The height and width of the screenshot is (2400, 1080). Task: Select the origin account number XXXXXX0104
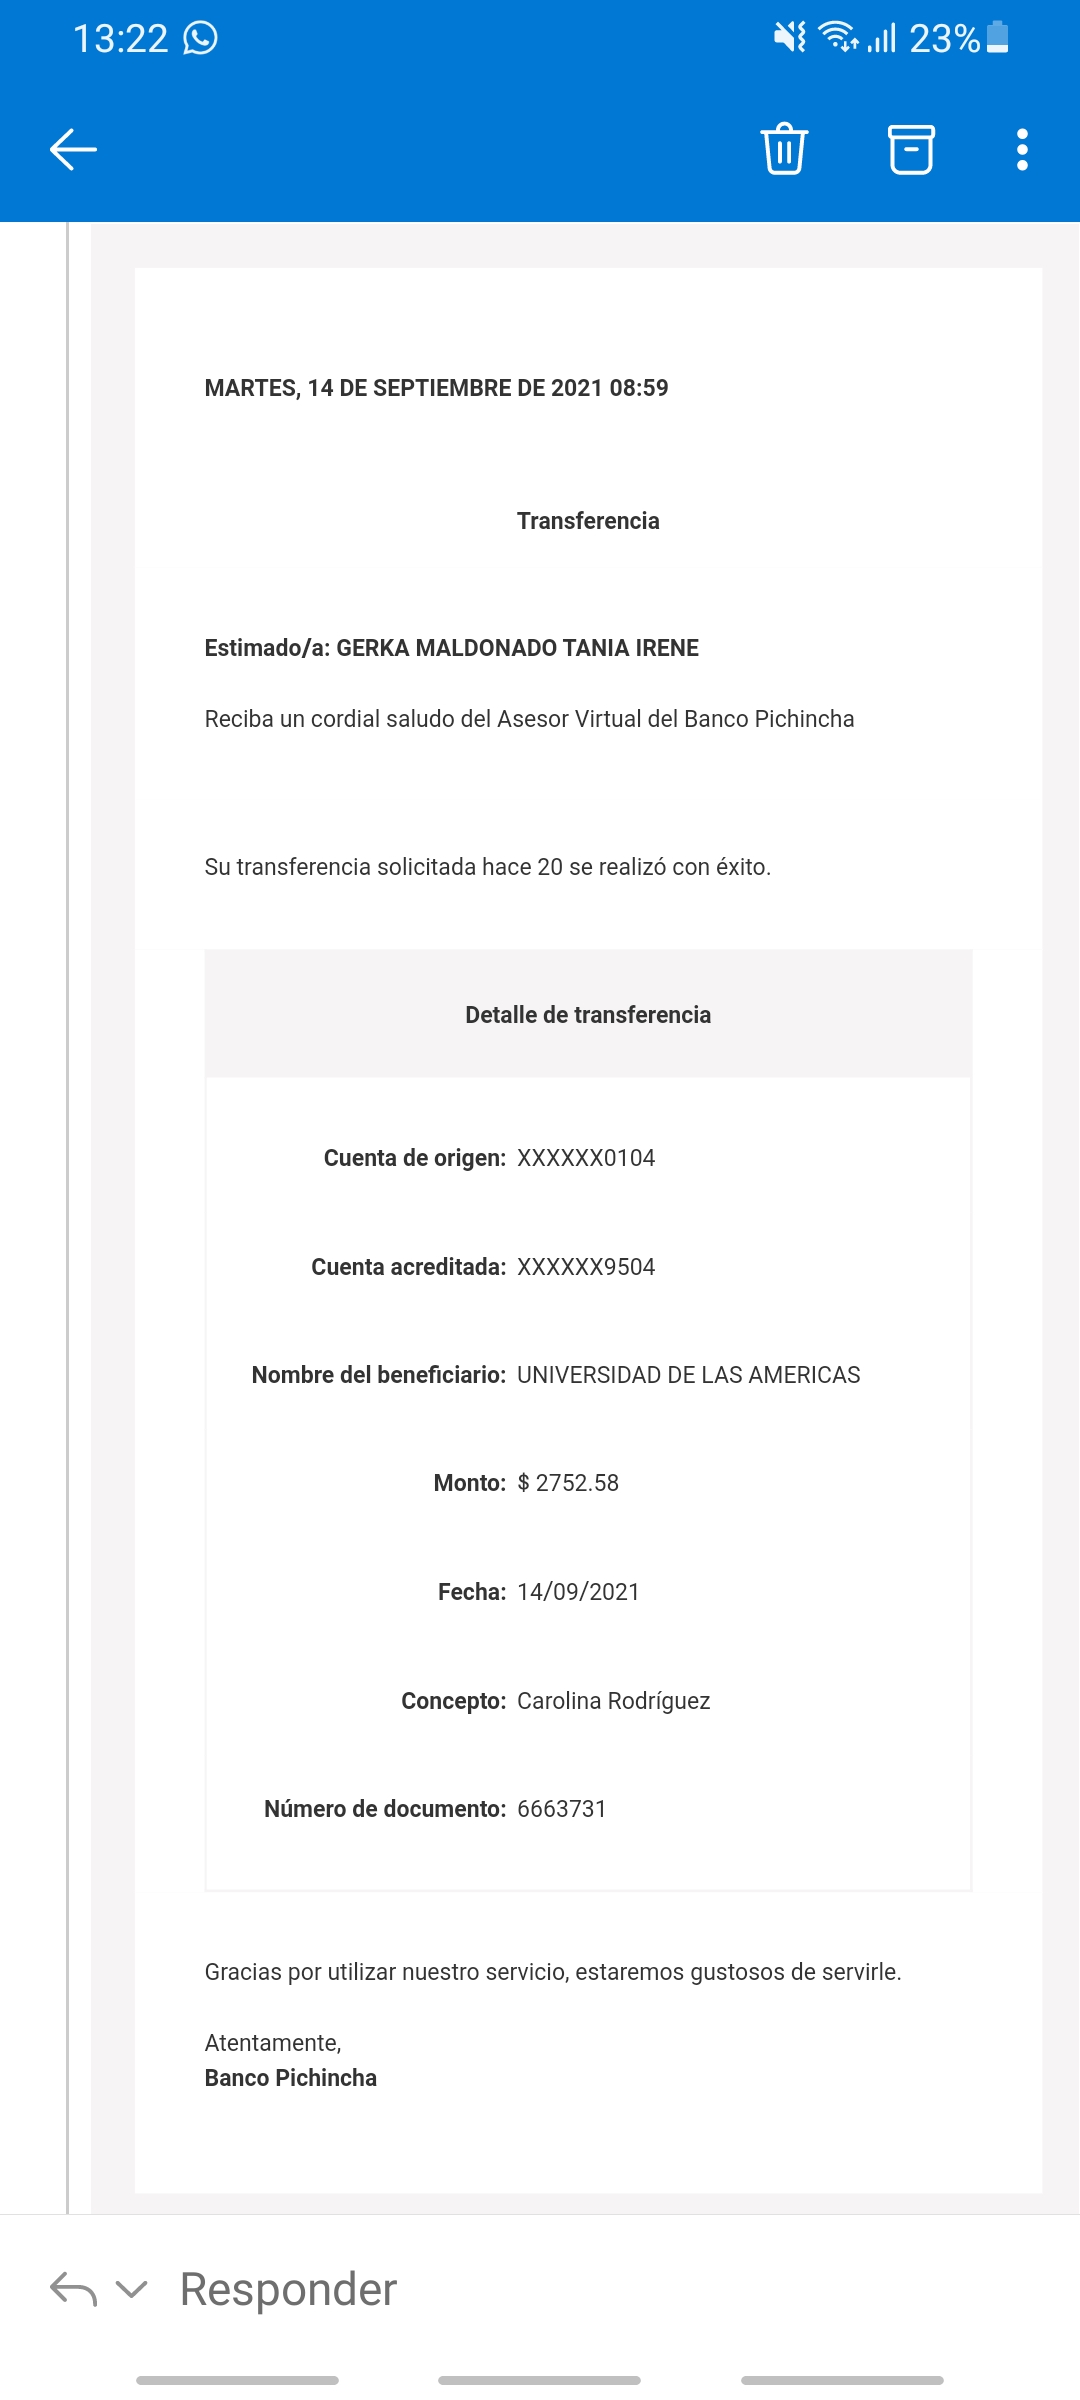(x=586, y=1158)
